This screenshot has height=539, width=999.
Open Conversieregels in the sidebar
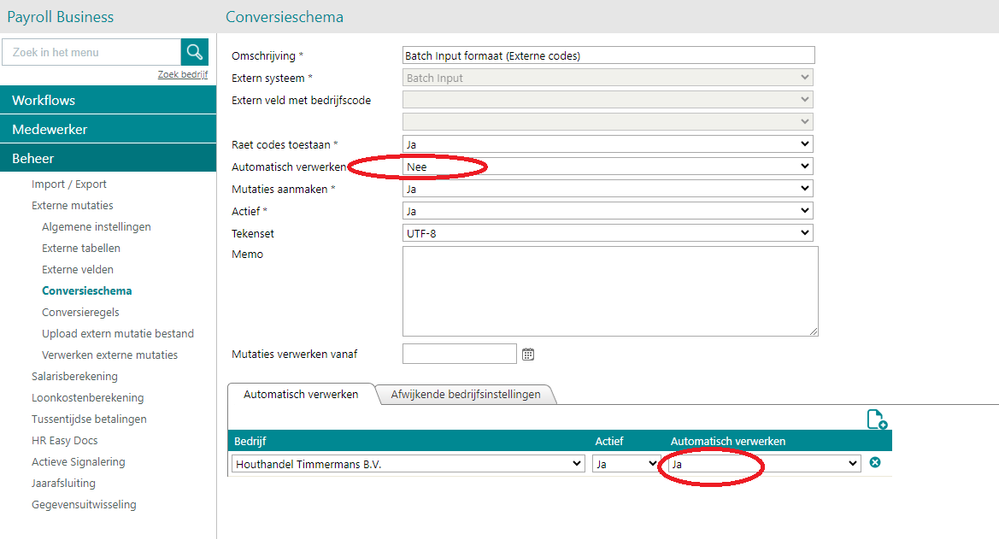coord(81,312)
